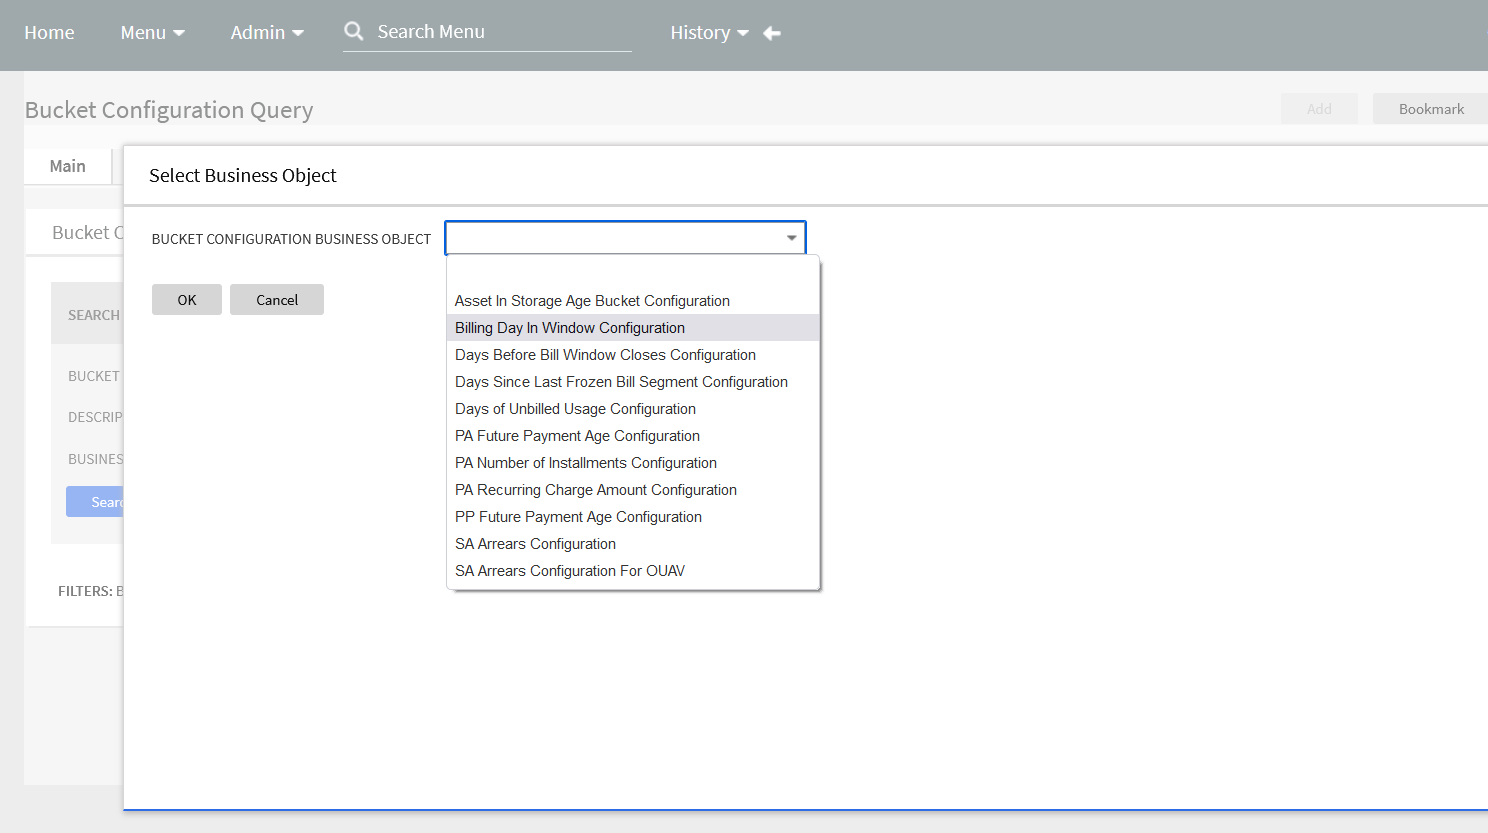Click the Search Menu input field
This screenshot has height=833, width=1488.
487,31
